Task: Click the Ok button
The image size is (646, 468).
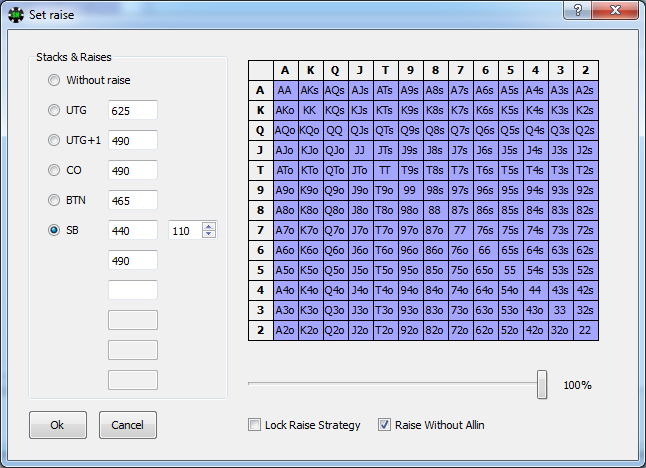Action: click(x=57, y=425)
